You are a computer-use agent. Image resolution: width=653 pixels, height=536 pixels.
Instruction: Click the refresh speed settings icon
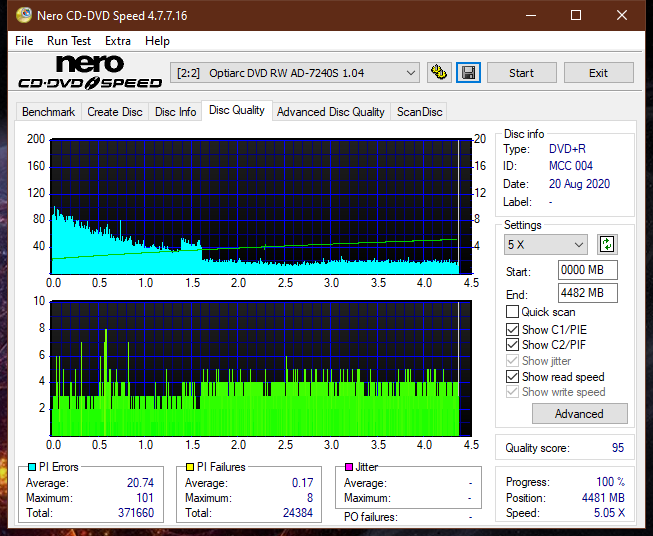pyautogui.click(x=607, y=244)
